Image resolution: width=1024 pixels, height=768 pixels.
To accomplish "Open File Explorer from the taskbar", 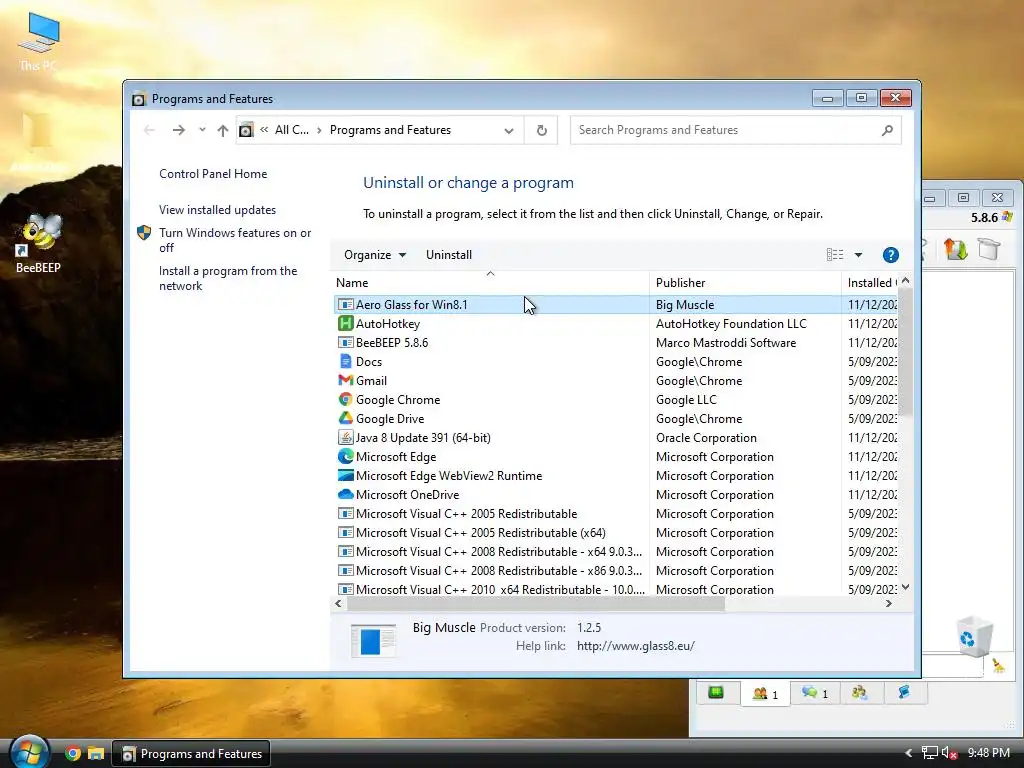I will pyautogui.click(x=96, y=754).
